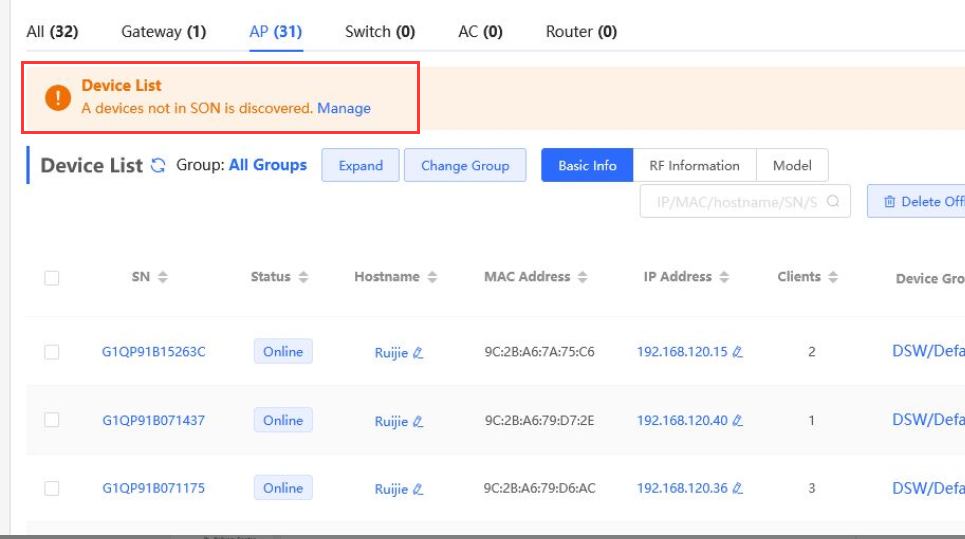Click the Change Group button
The width and height of the screenshot is (965, 539).
[x=465, y=166]
